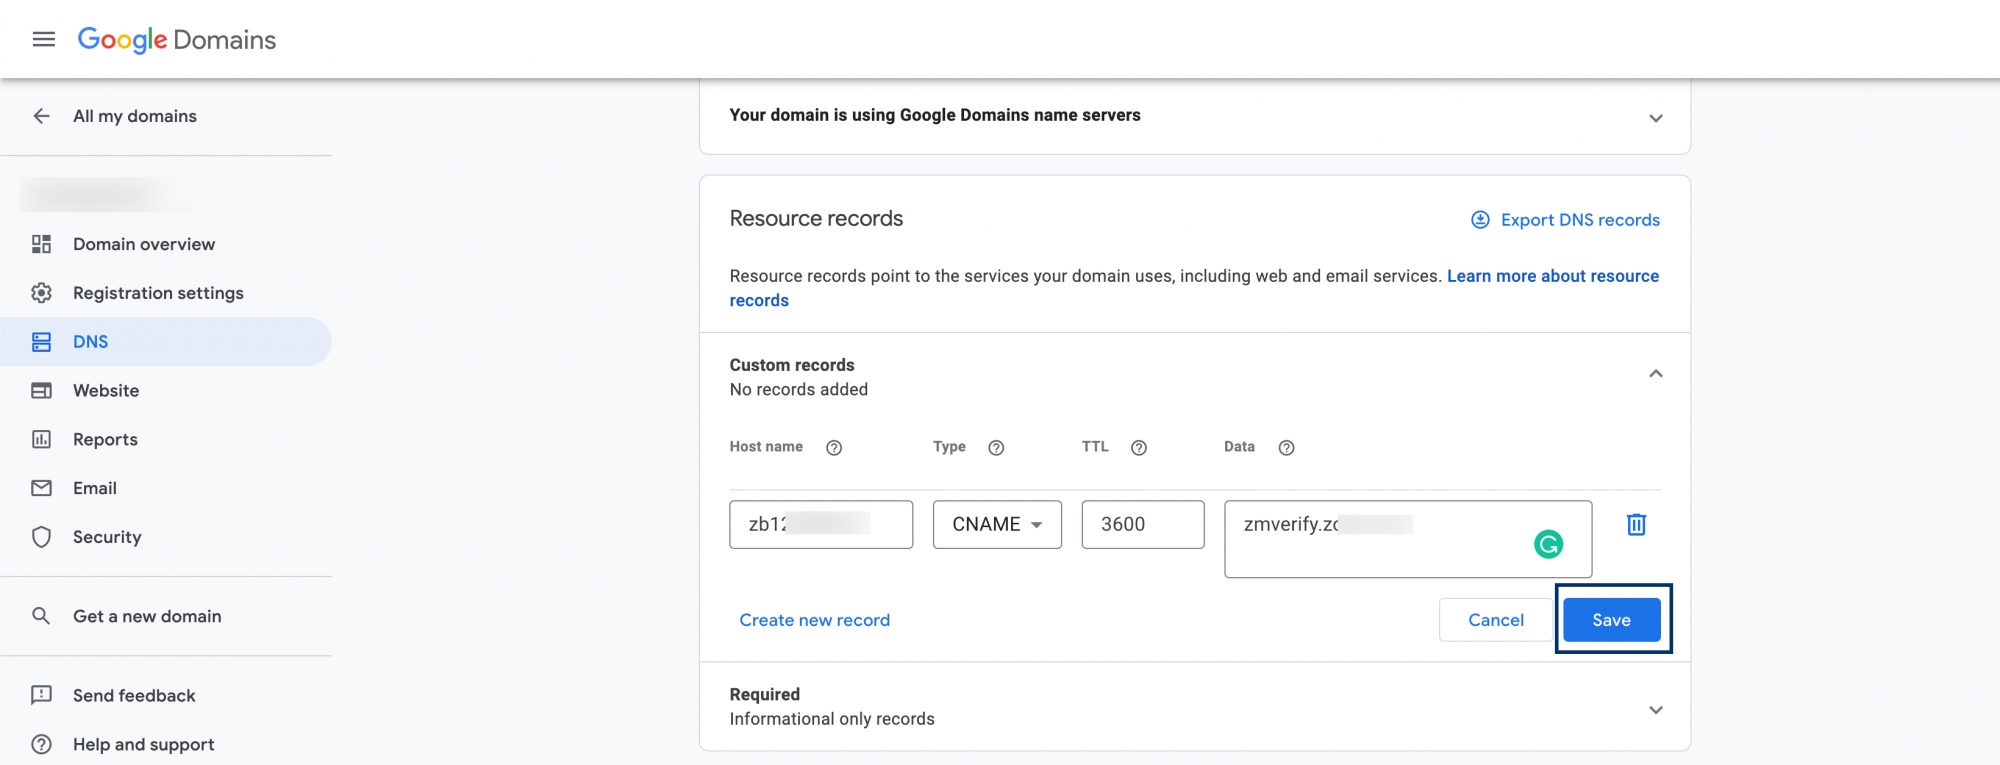2000x765 pixels.
Task: Open the record Type CNAME dropdown
Action: click(996, 525)
